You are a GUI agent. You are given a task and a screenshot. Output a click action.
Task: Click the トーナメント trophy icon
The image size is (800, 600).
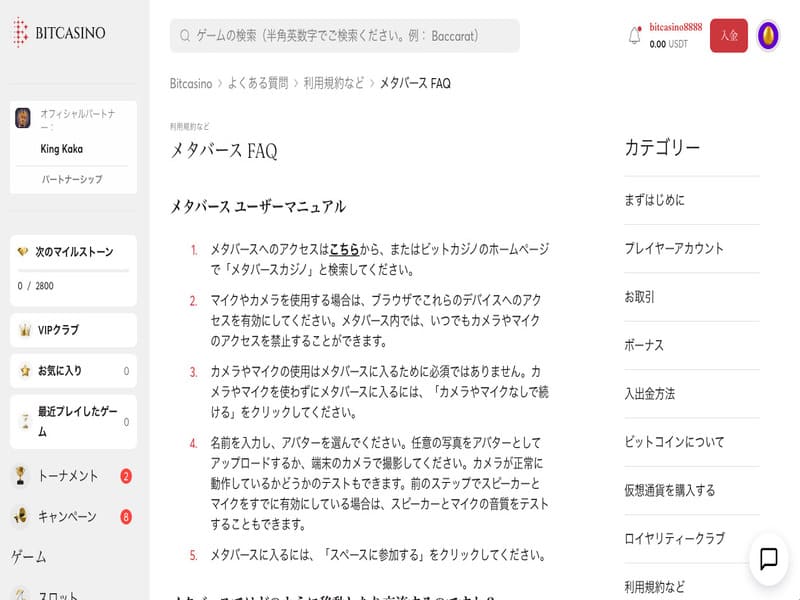pos(20,476)
